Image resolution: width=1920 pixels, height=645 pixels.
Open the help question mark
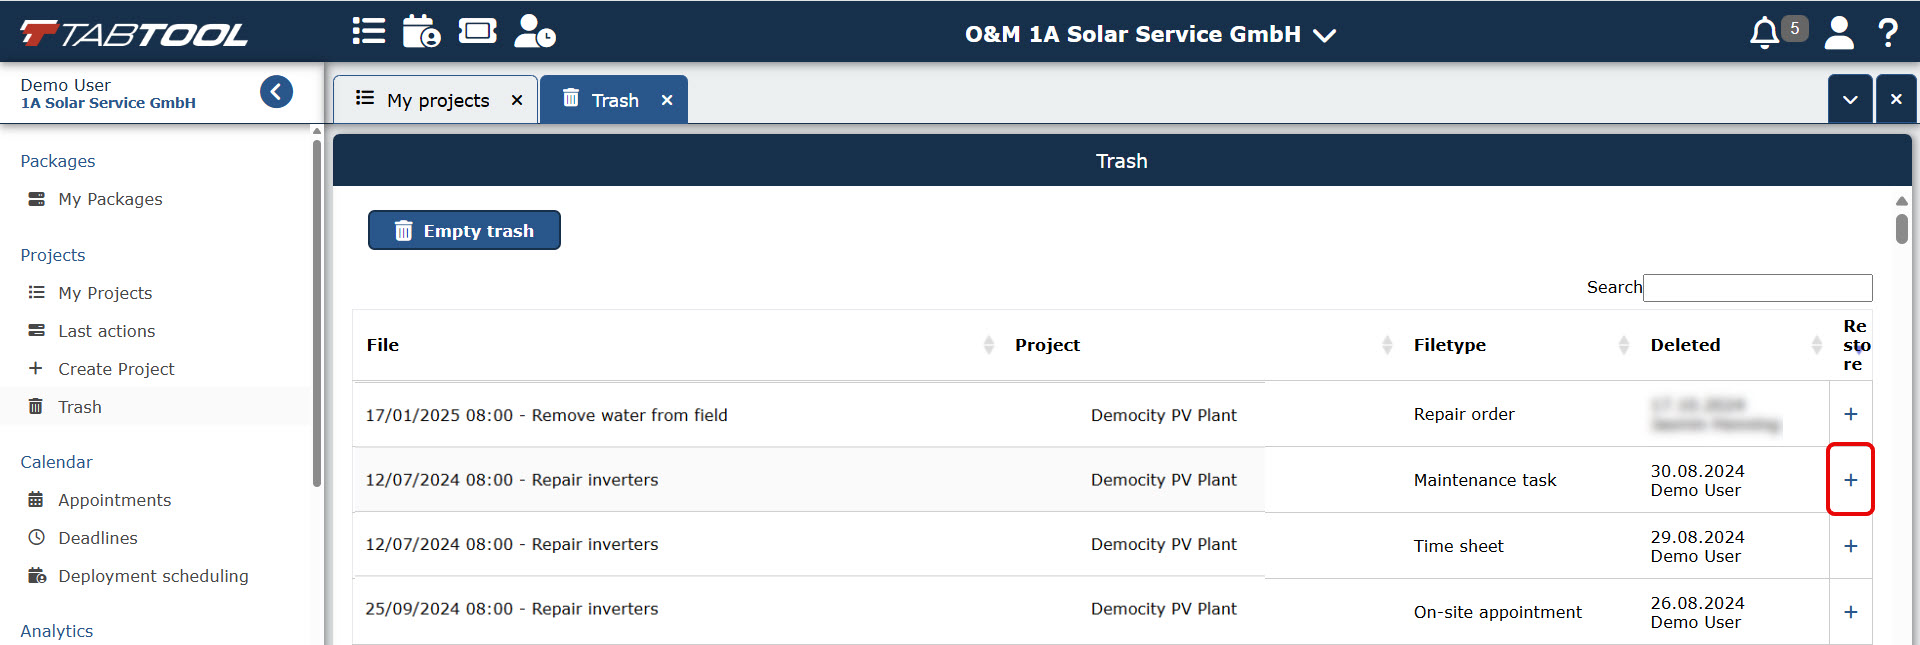click(x=1888, y=33)
